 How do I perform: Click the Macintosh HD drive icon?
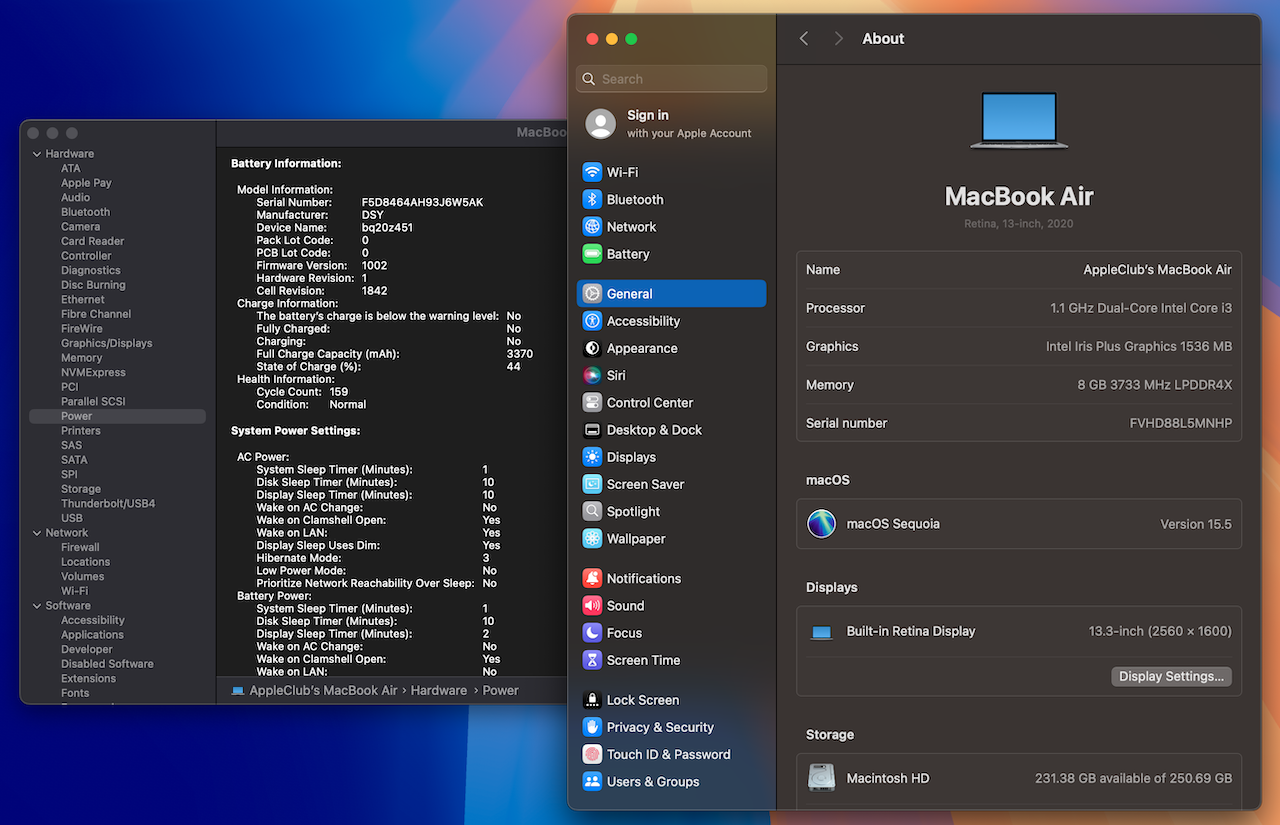click(821, 778)
